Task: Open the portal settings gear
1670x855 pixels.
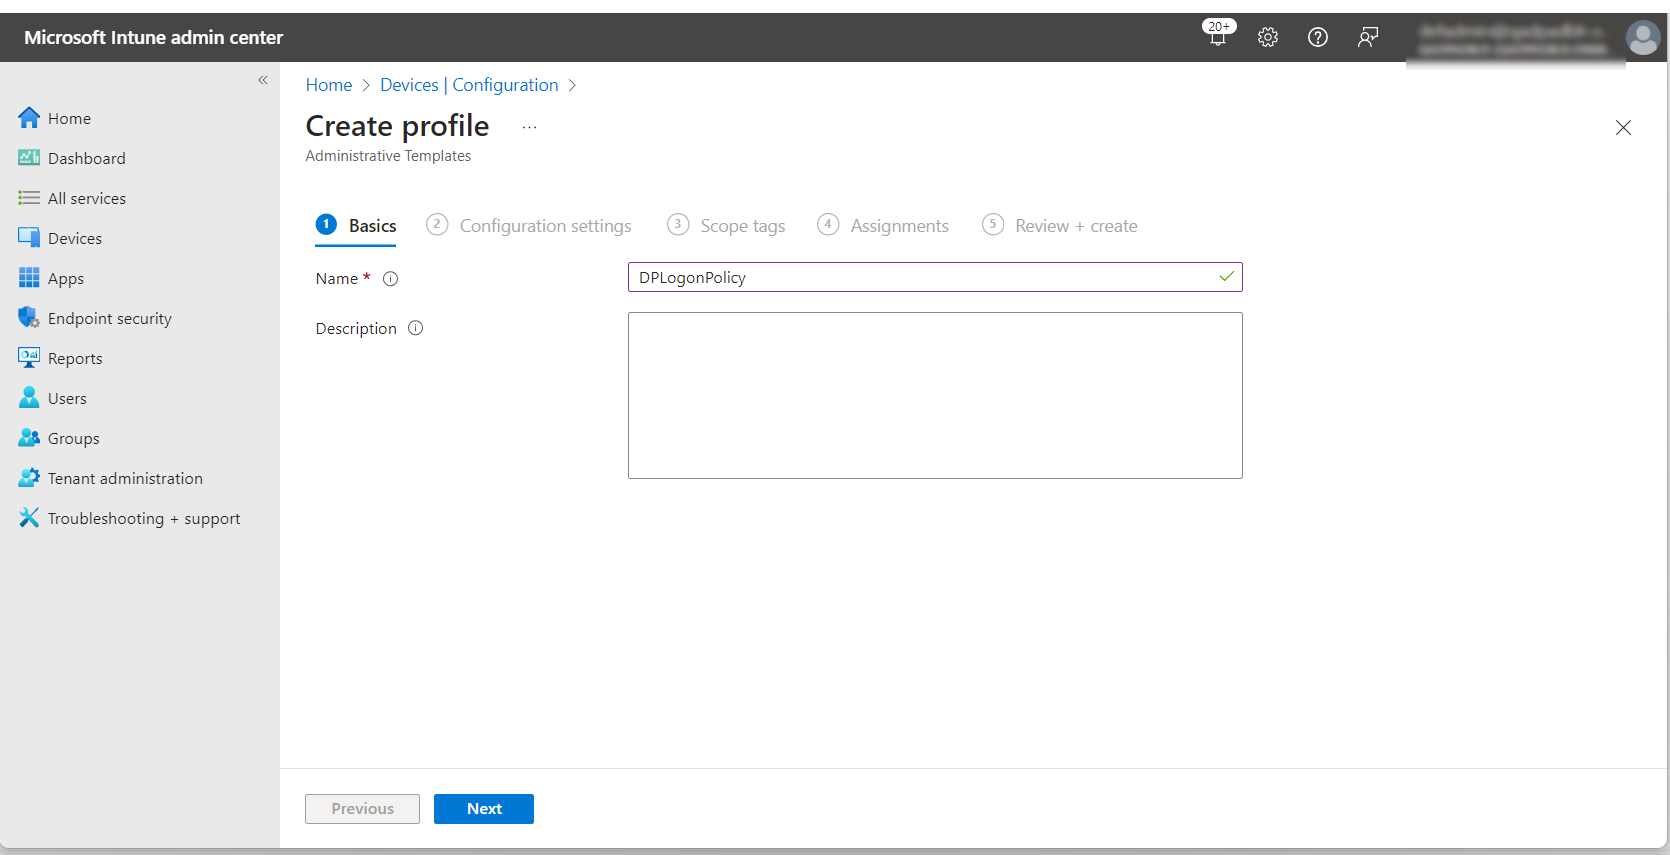Action: pyautogui.click(x=1268, y=37)
